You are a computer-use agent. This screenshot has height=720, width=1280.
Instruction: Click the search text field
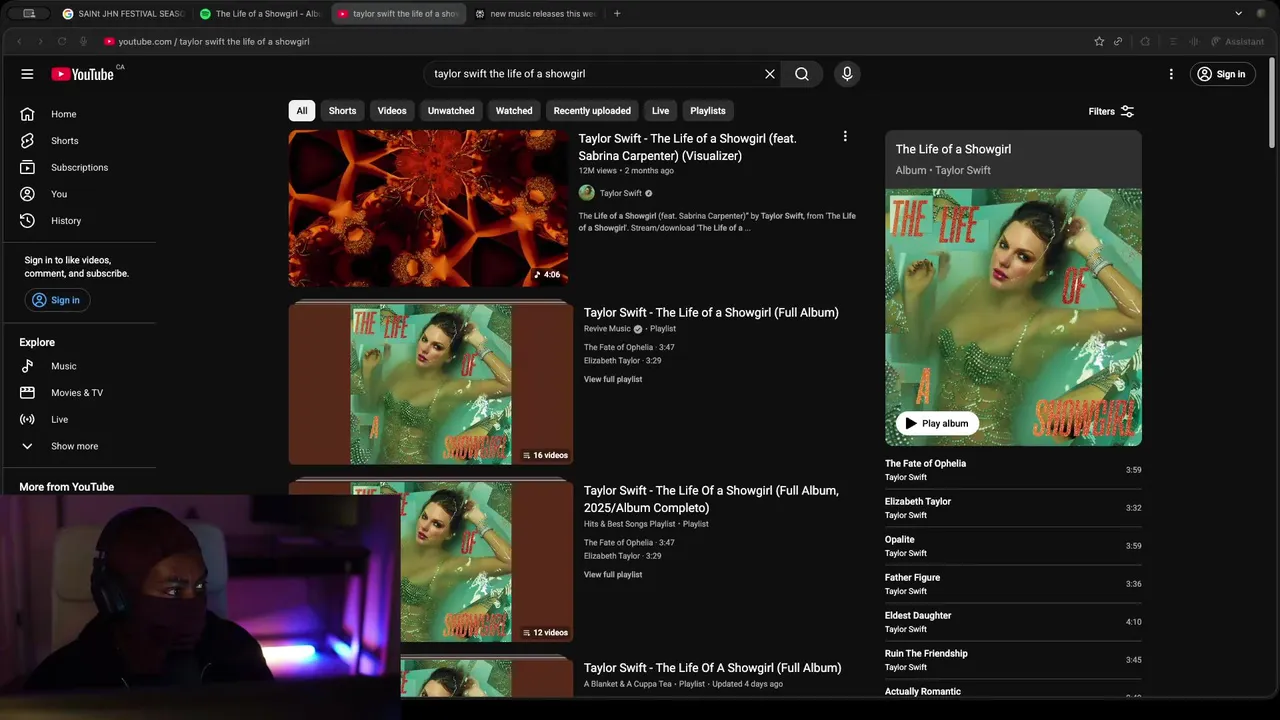pos(590,74)
